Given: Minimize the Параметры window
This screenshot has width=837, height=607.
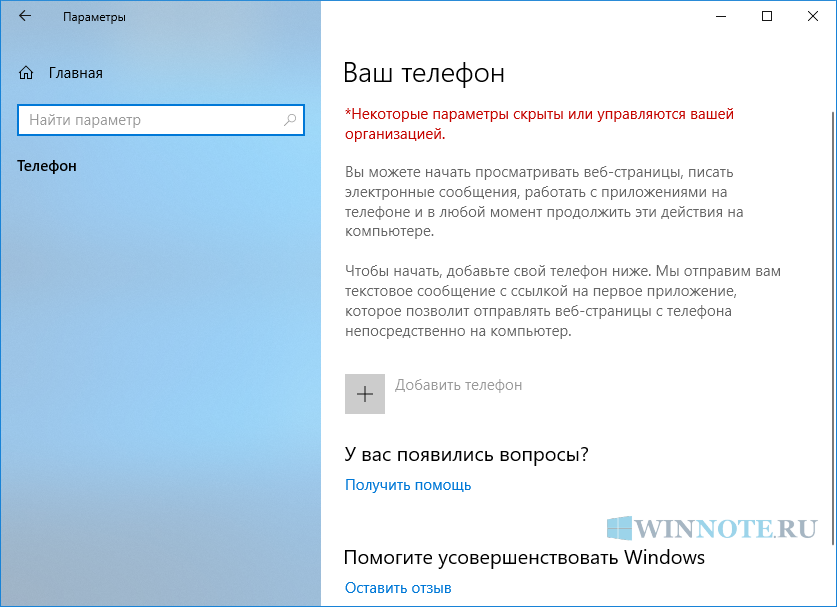Looking at the screenshot, I should pos(719,16).
